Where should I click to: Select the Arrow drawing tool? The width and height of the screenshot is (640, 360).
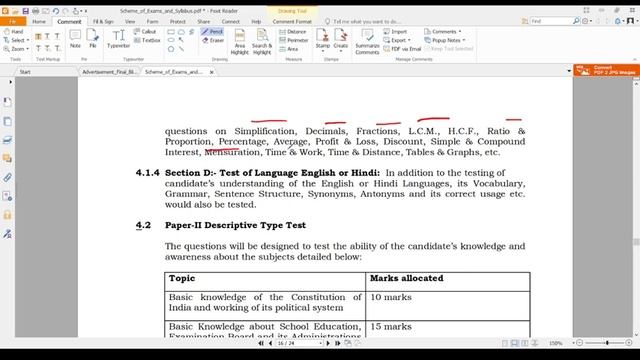pos(181,40)
